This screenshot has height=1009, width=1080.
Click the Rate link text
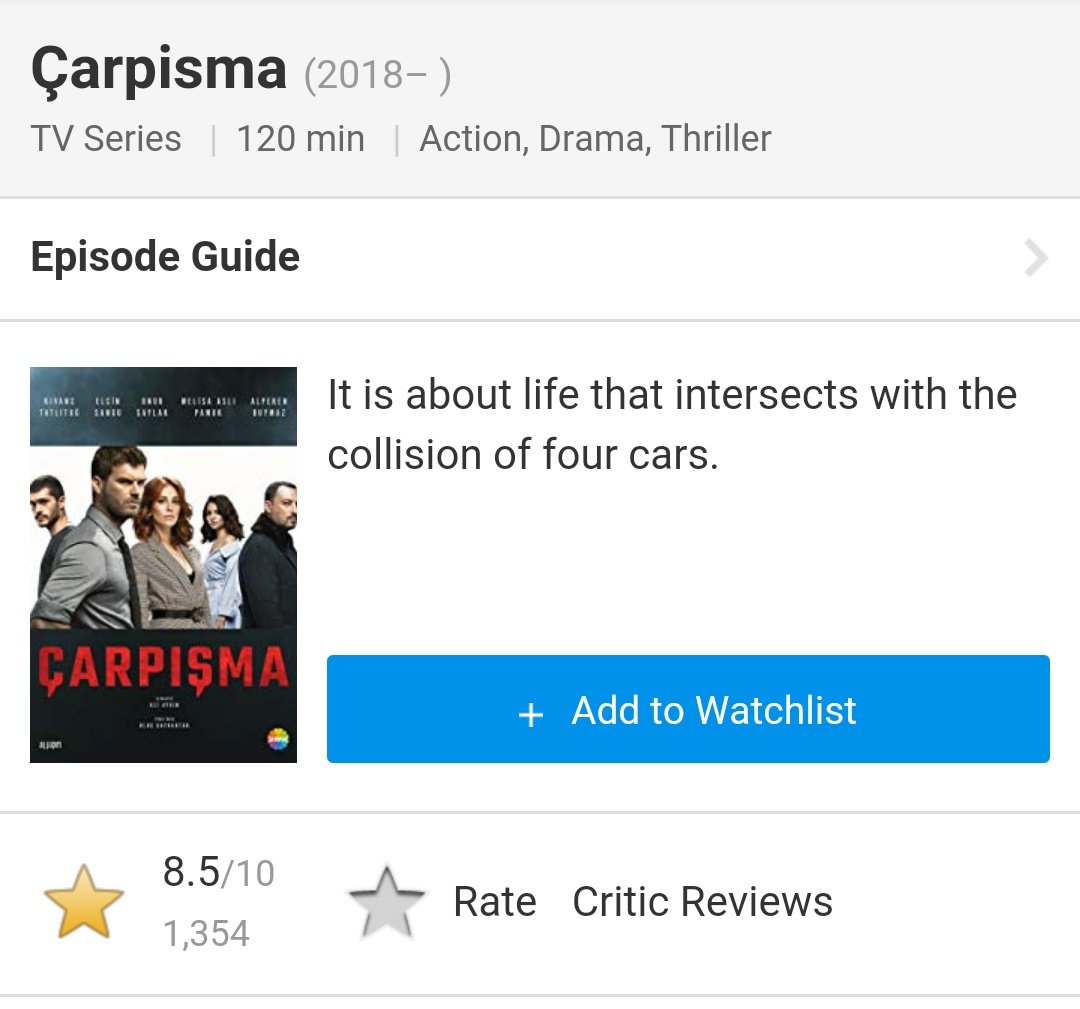(495, 902)
